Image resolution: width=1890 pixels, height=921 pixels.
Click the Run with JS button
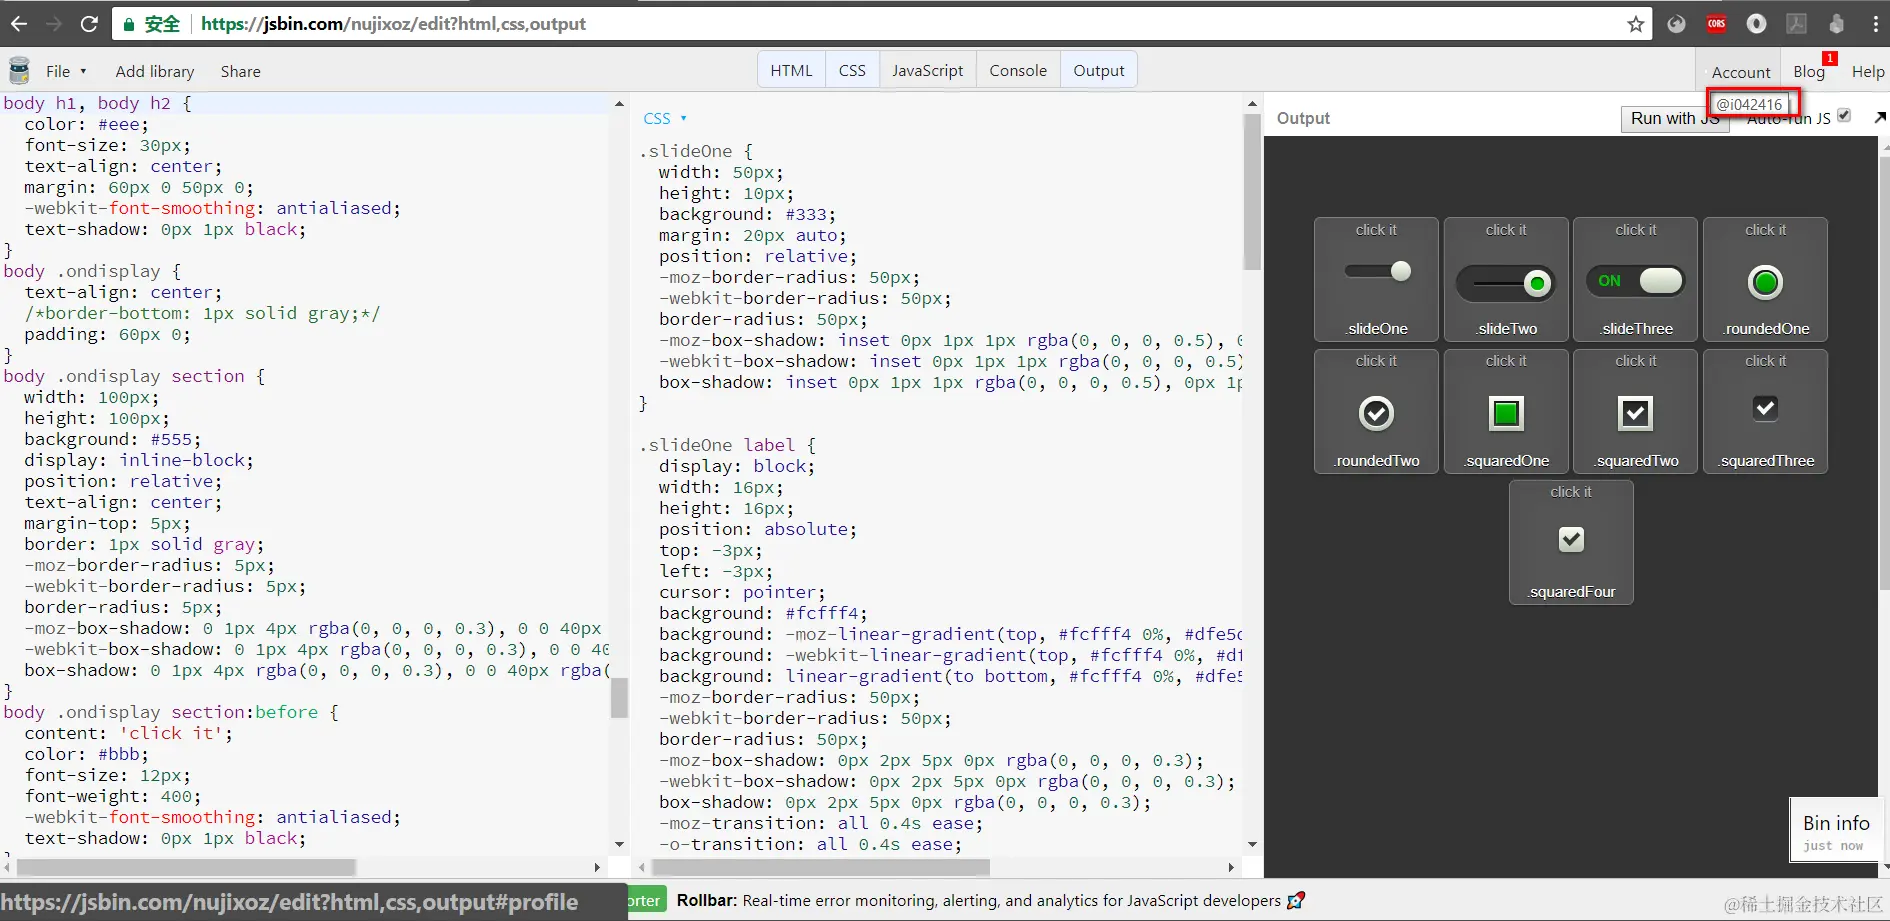pos(1675,118)
